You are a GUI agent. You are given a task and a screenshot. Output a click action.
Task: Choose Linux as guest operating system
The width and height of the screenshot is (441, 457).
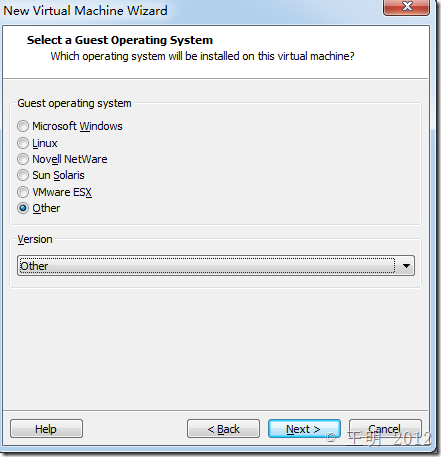[23, 143]
